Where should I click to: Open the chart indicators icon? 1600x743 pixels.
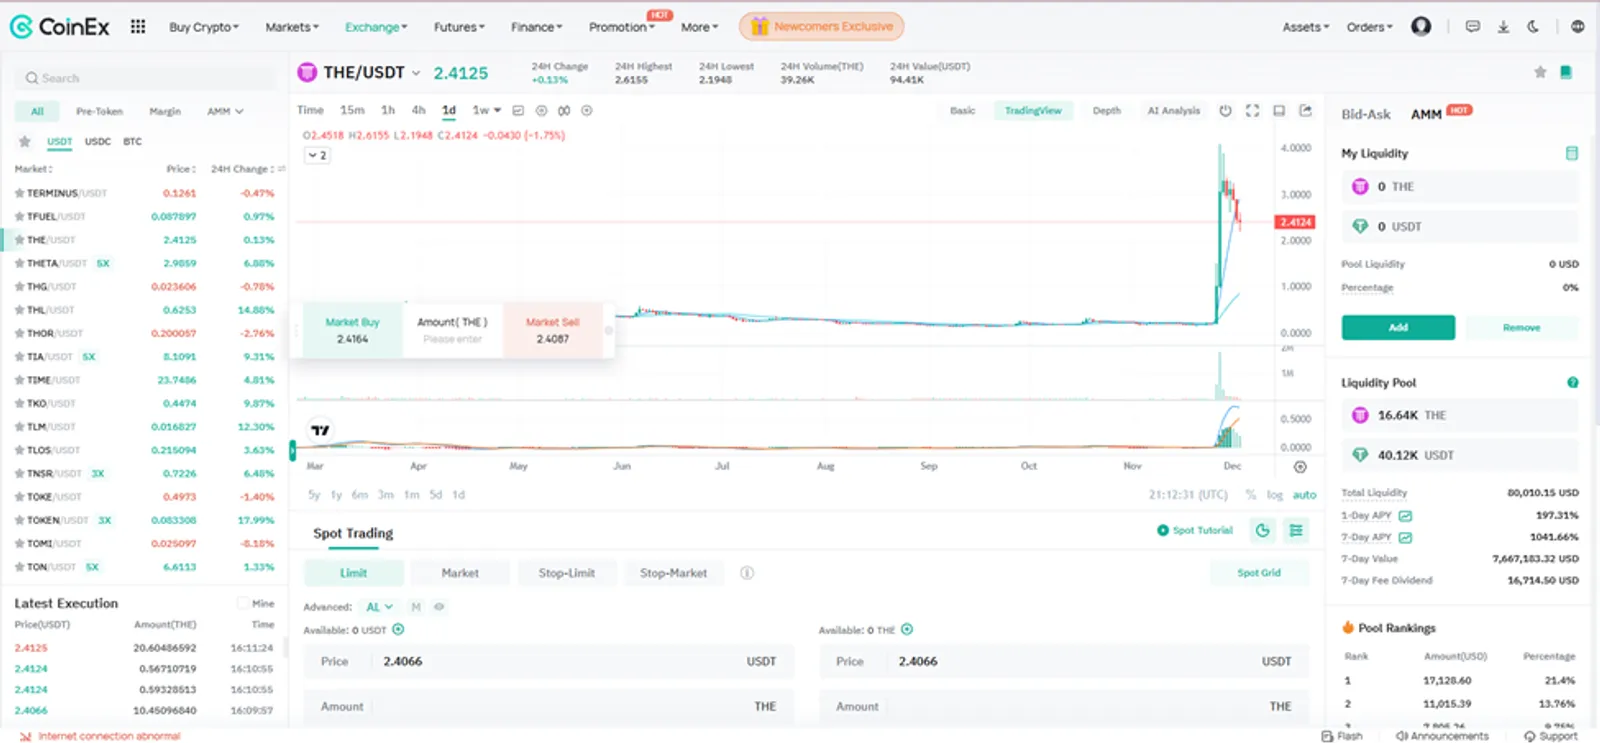(519, 111)
